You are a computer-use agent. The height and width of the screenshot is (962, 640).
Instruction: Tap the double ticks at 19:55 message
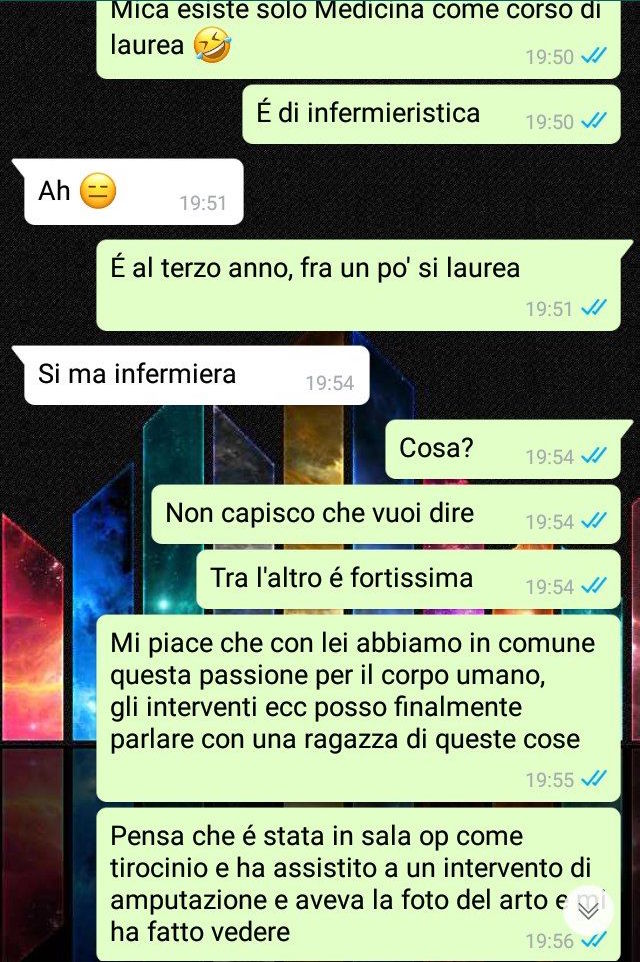593,779
